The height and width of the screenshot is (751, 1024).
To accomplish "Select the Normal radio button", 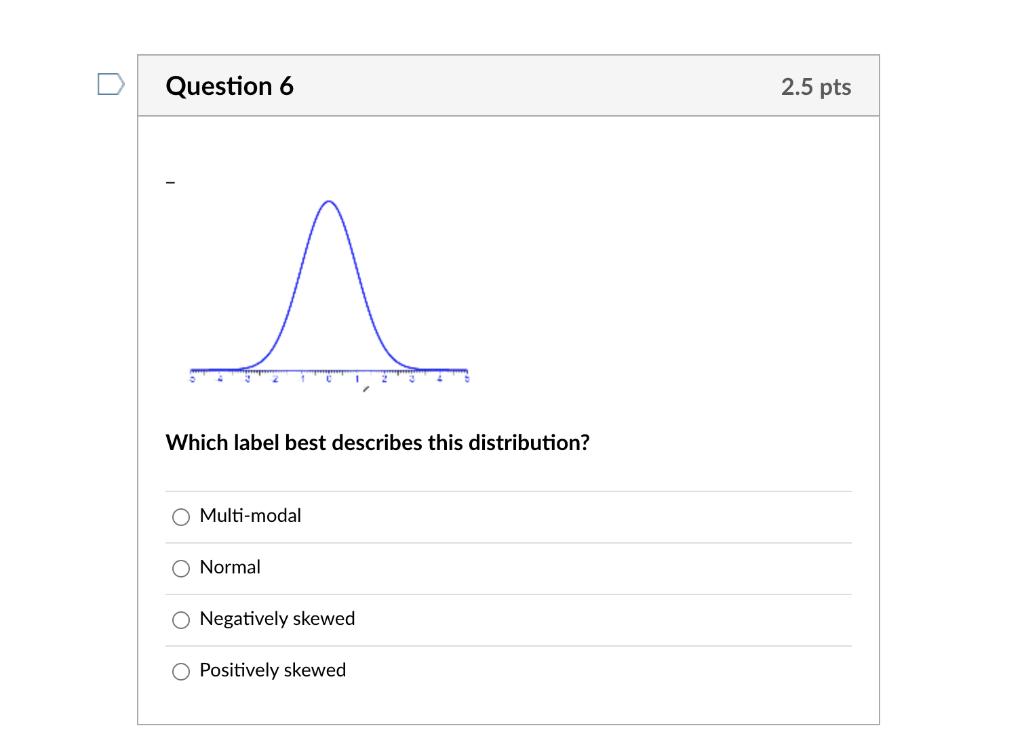I will (180, 568).
